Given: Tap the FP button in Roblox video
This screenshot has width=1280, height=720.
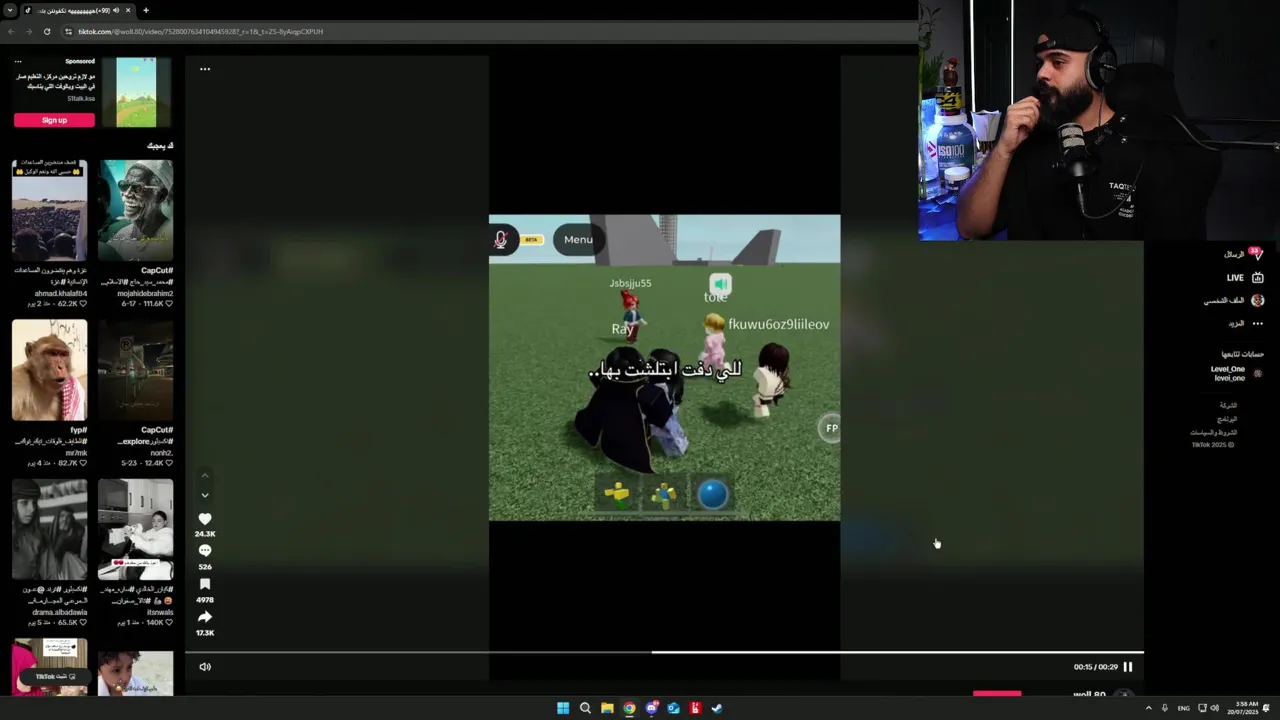Looking at the screenshot, I should [x=831, y=428].
